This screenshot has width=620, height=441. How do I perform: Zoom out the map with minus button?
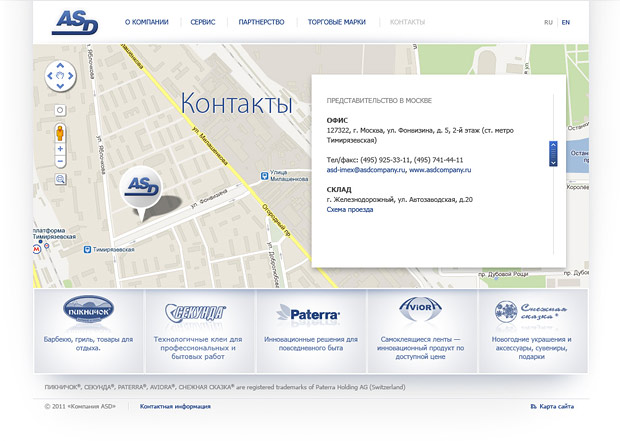tap(60, 161)
